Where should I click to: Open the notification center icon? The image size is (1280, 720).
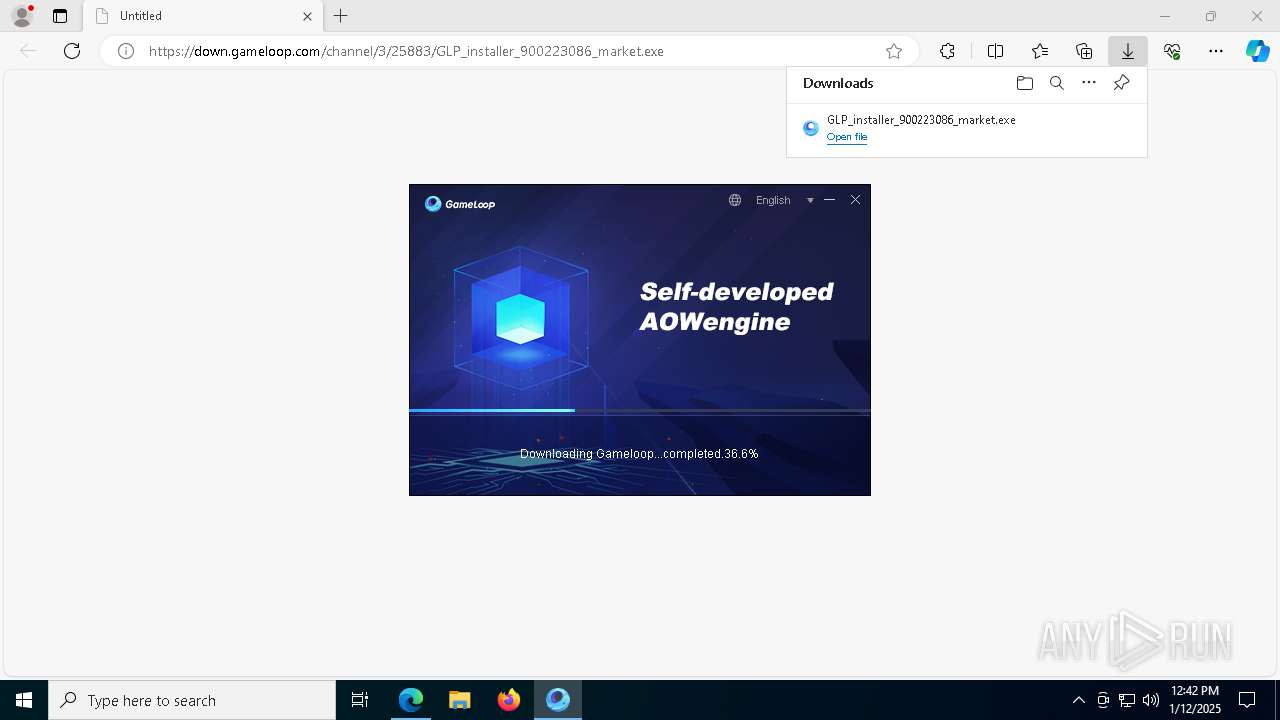[1247, 700]
